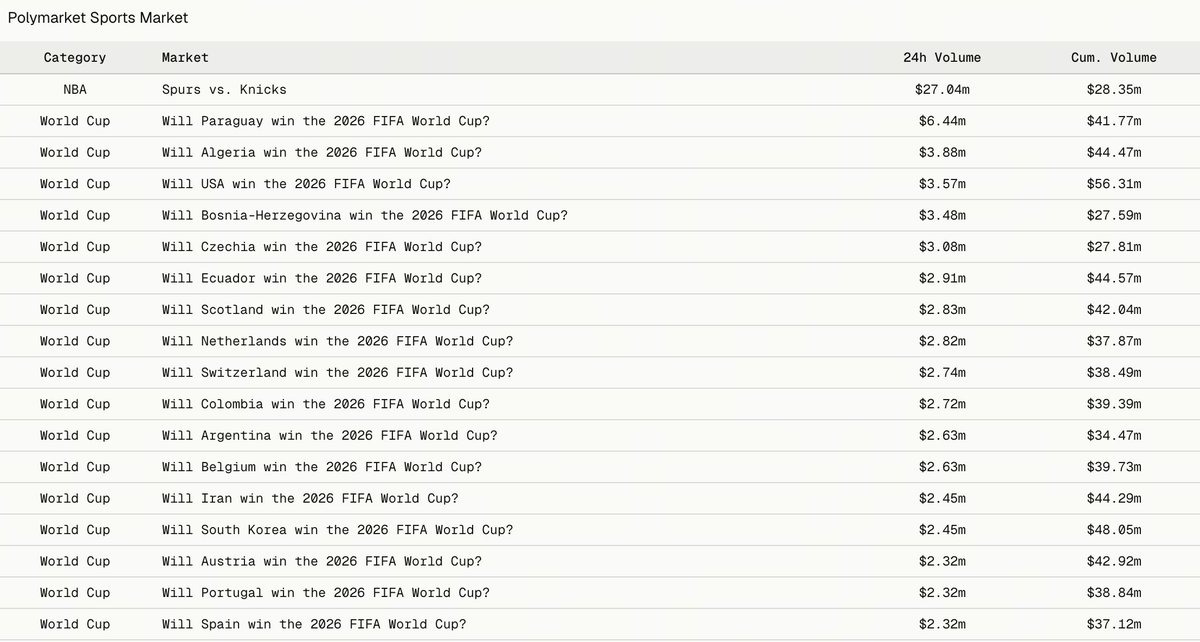The width and height of the screenshot is (1200, 642).
Task: Click the Polymarket Sports Market title
Action: (x=98, y=18)
